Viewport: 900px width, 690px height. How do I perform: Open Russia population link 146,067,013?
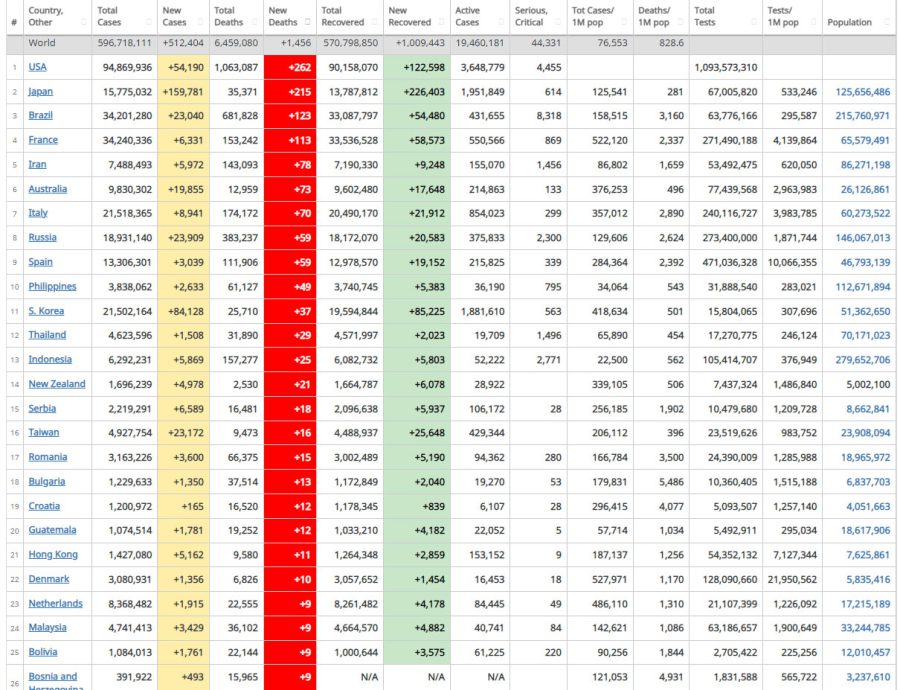863,238
